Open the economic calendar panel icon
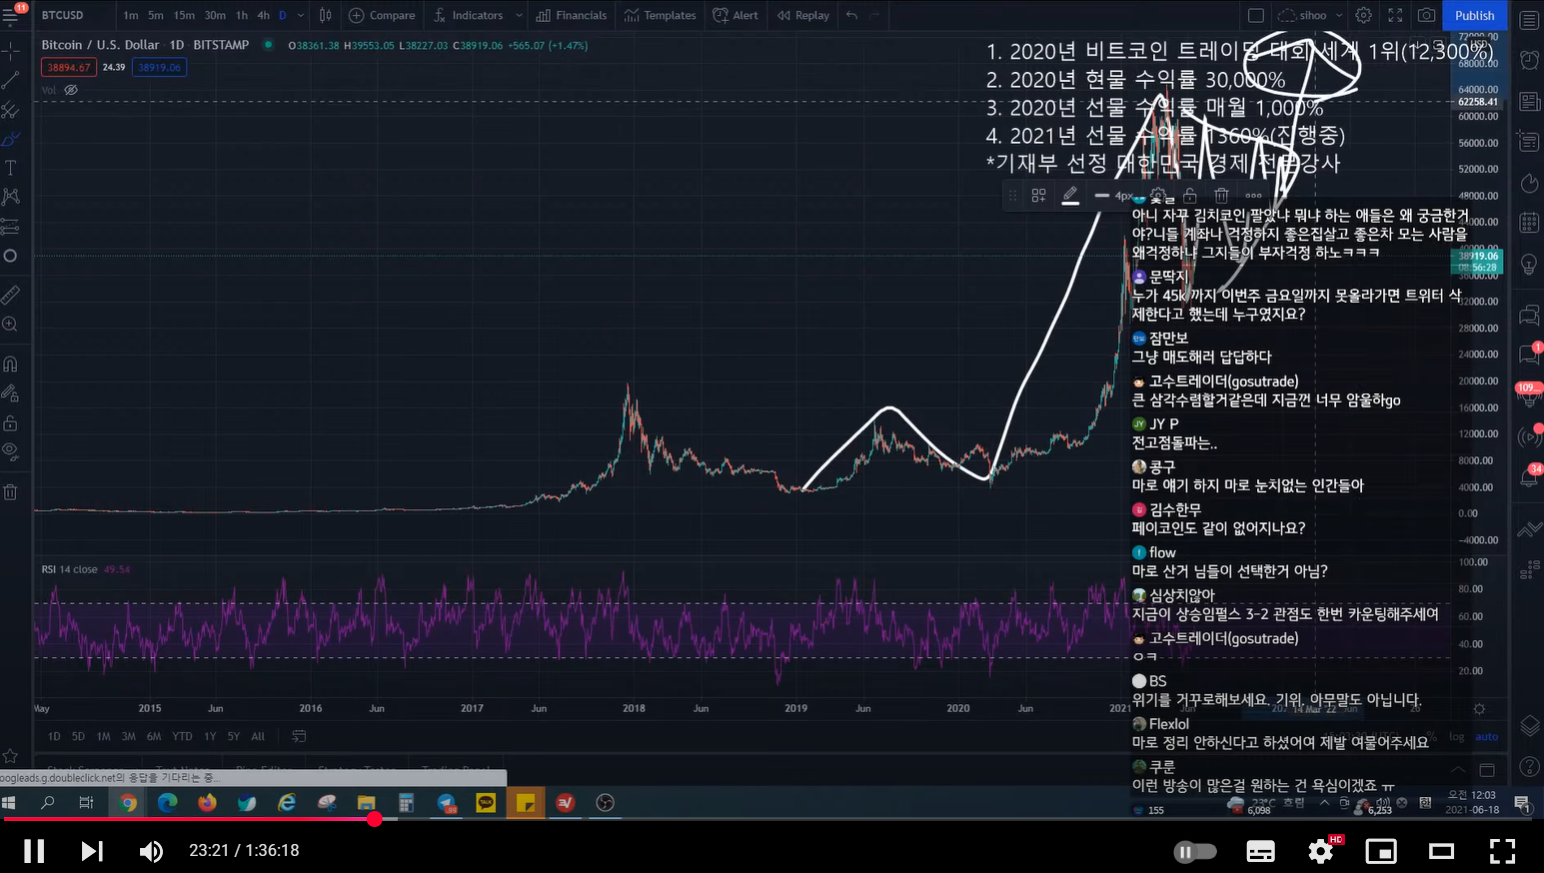The width and height of the screenshot is (1544, 873). [1529, 223]
